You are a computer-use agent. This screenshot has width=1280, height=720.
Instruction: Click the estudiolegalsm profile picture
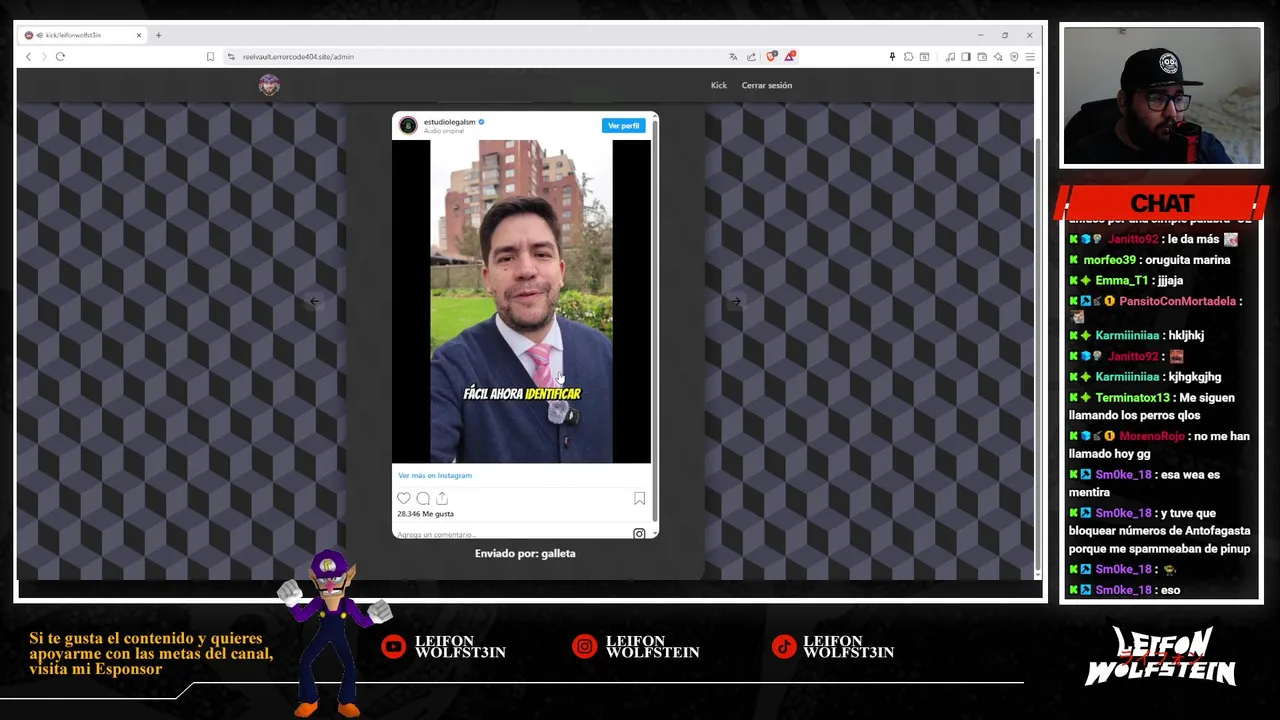pos(408,125)
